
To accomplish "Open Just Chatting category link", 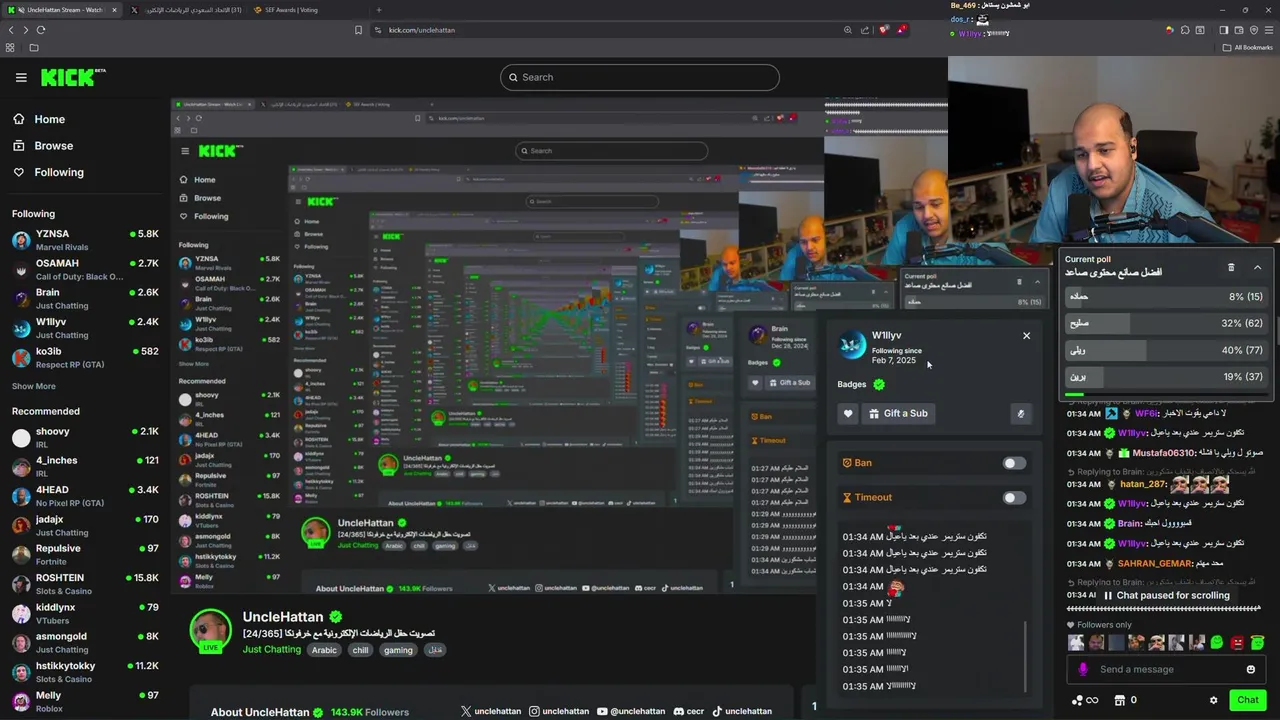I will (x=272, y=650).
